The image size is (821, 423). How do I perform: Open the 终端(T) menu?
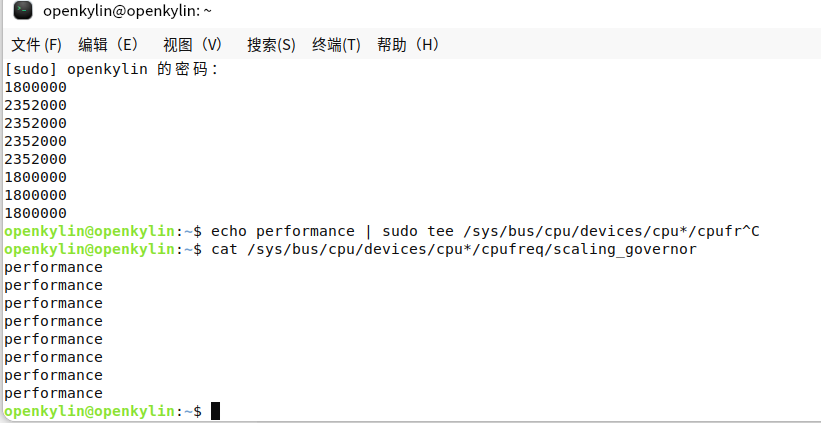point(336,45)
